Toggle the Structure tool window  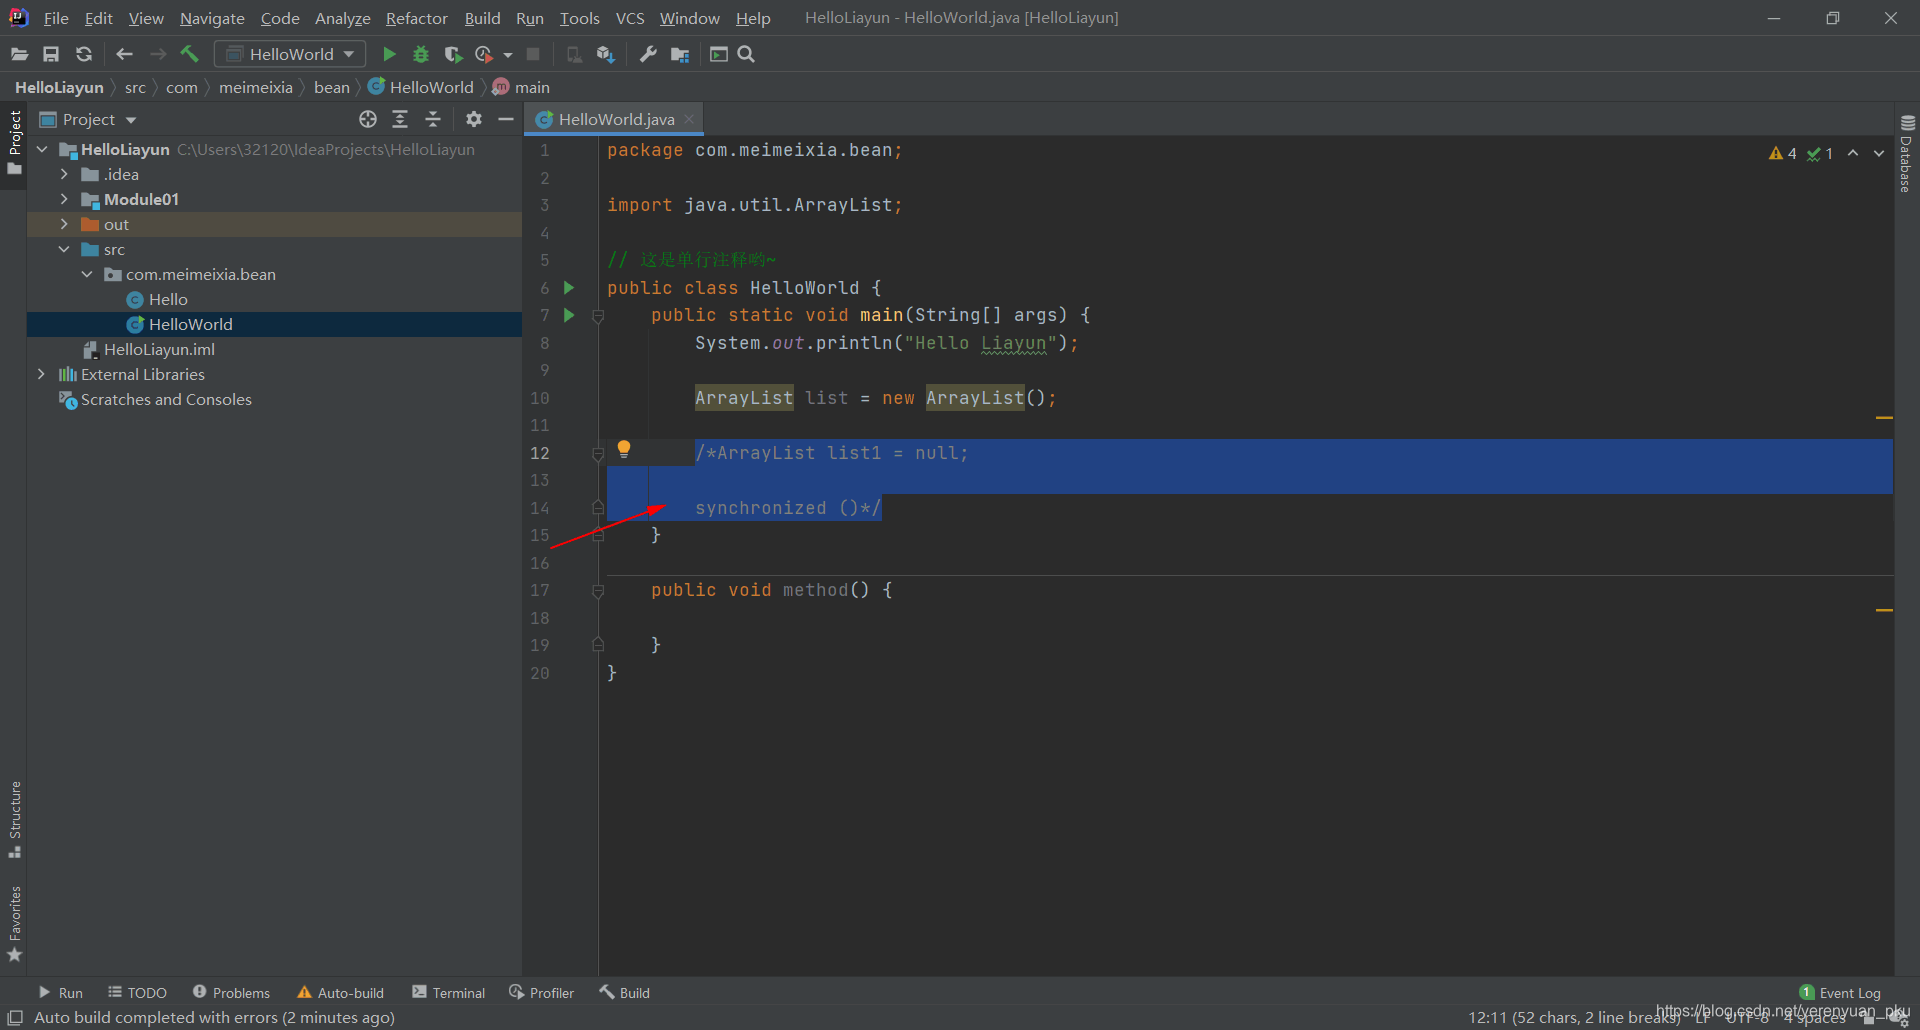(15, 819)
